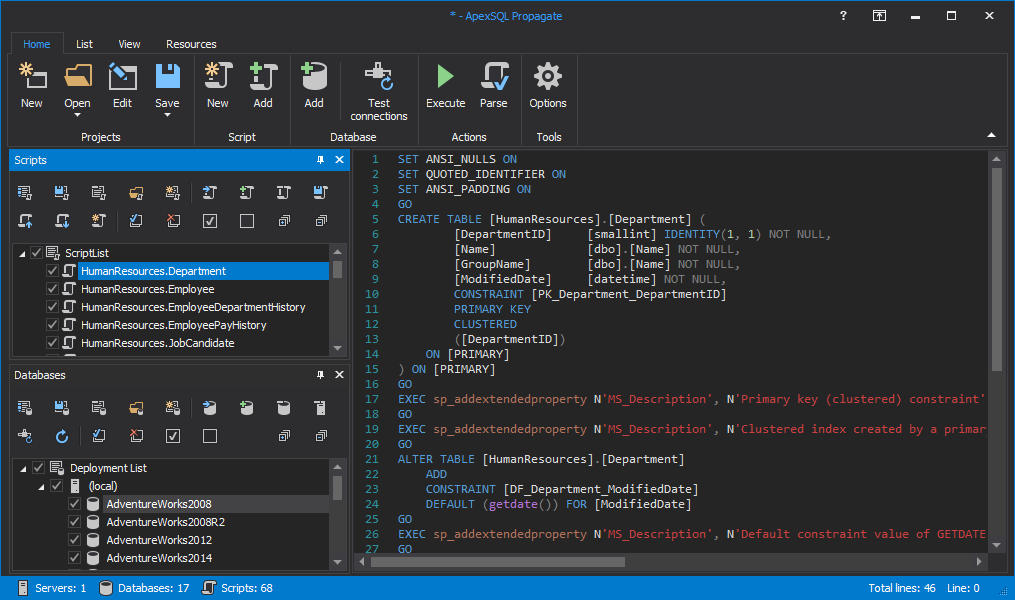The image size is (1015, 600).
Task: Parse the script from the Actions group
Action: (494, 85)
